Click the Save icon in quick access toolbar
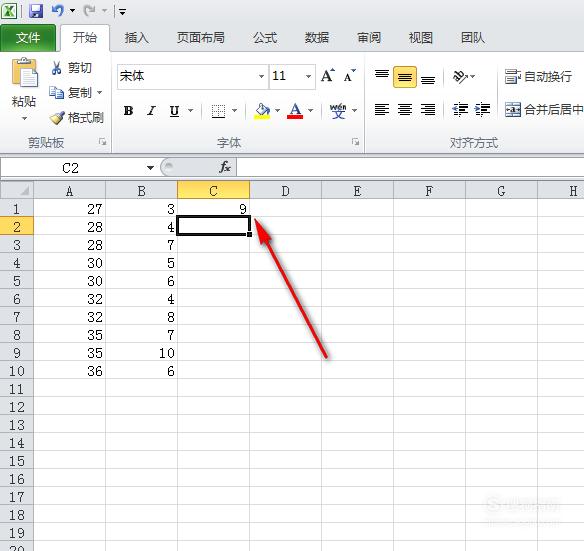Image resolution: width=584 pixels, height=551 pixels. (x=36, y=10)
